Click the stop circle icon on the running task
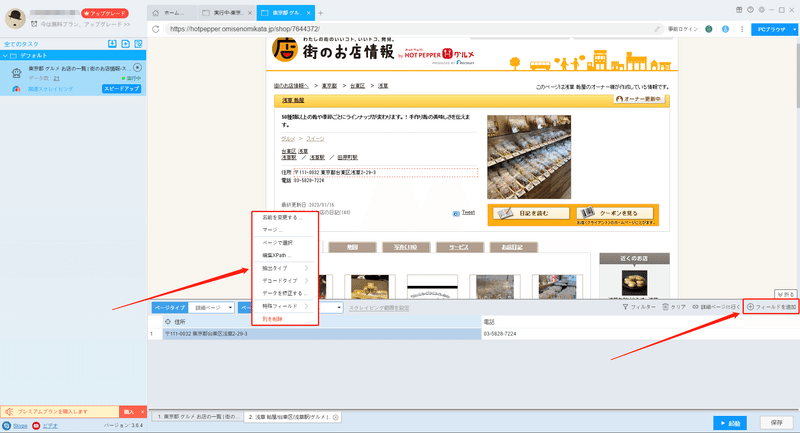The image size is (800, 433). pos(137,67)
